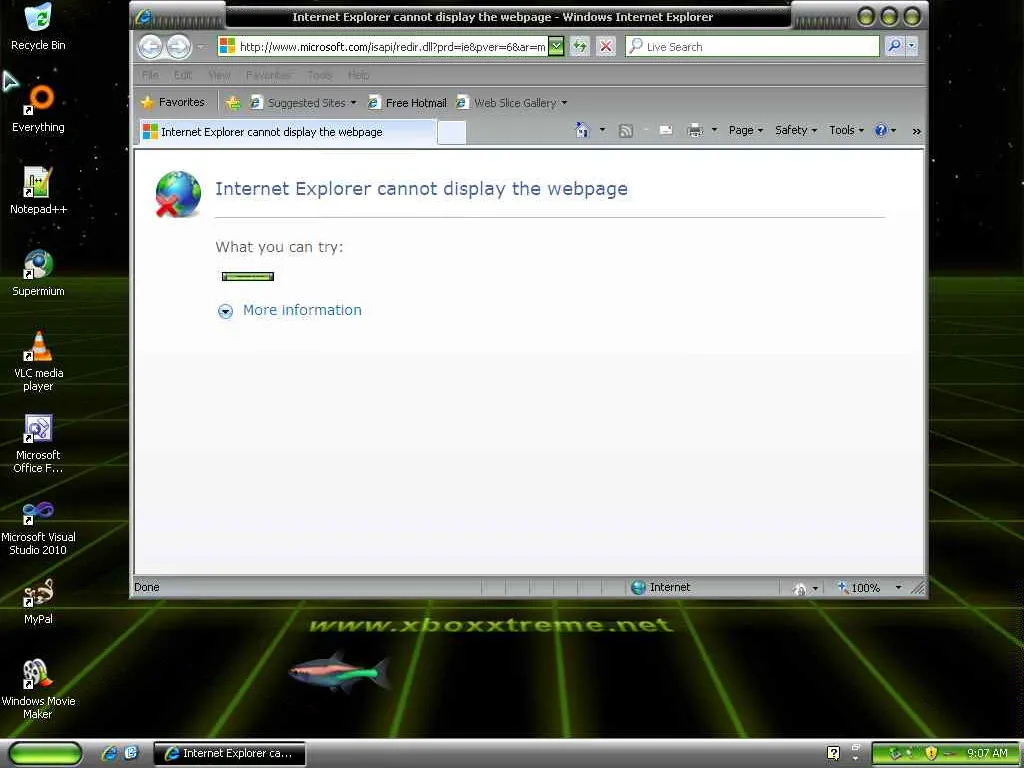The image size is (1024, 768).
Task: Select the Supermium desktop icon
Action: click(38, 273)
